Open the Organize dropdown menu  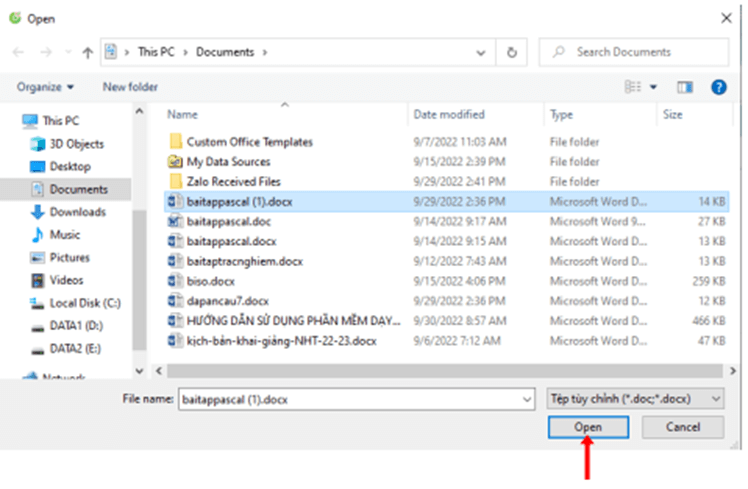pos(45,87)
